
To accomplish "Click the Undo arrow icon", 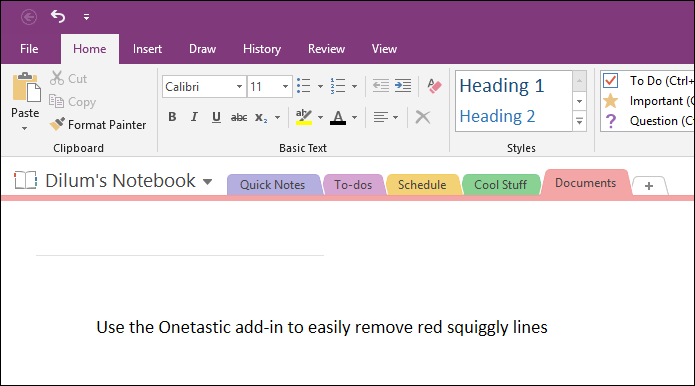I will click(x=58, y=17).
